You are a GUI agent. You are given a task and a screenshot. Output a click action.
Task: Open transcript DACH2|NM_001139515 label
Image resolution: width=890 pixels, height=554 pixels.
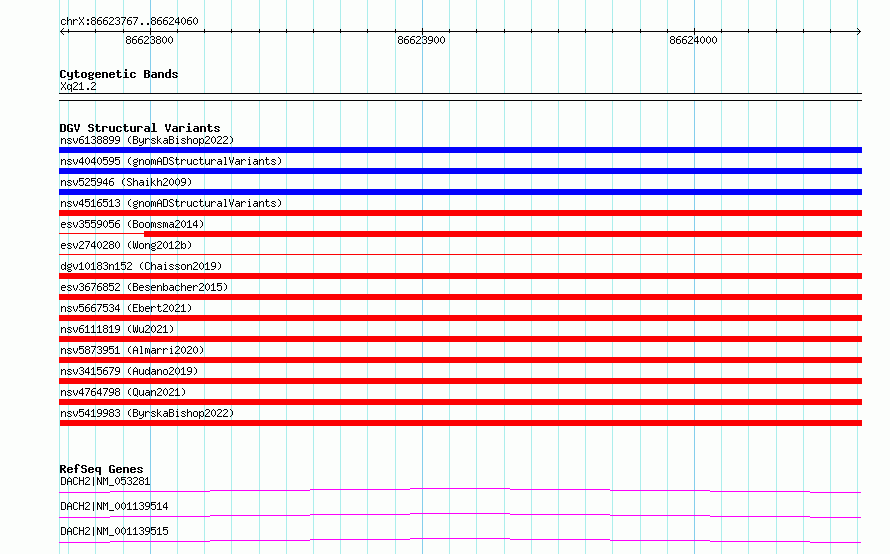click(x=114, y=531)
